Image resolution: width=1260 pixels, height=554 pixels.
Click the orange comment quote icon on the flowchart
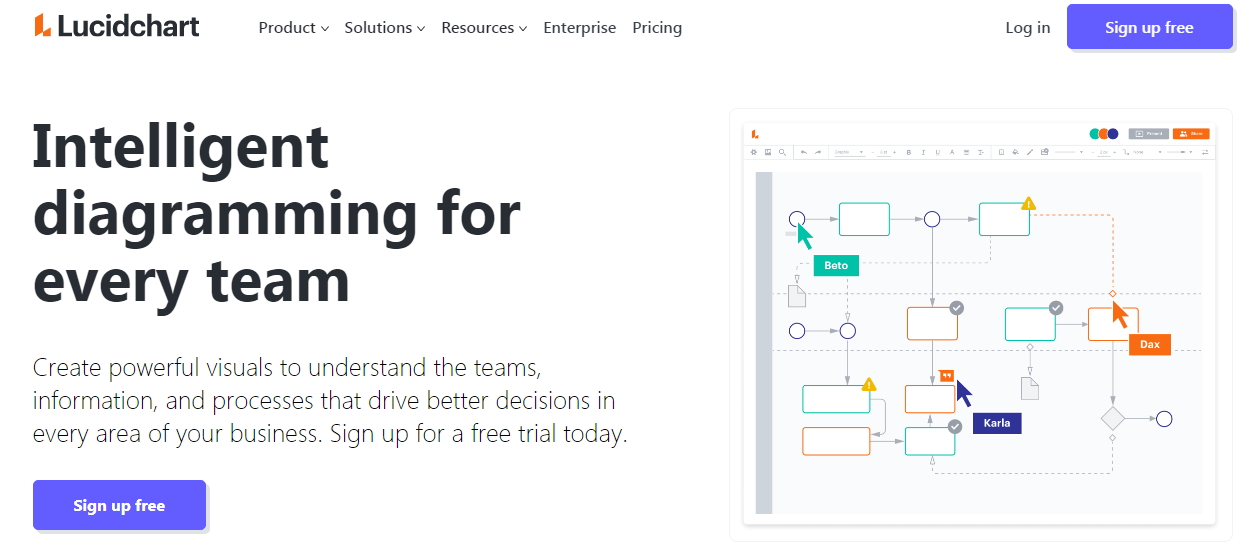pyautogui.click(x=947, y=376)
